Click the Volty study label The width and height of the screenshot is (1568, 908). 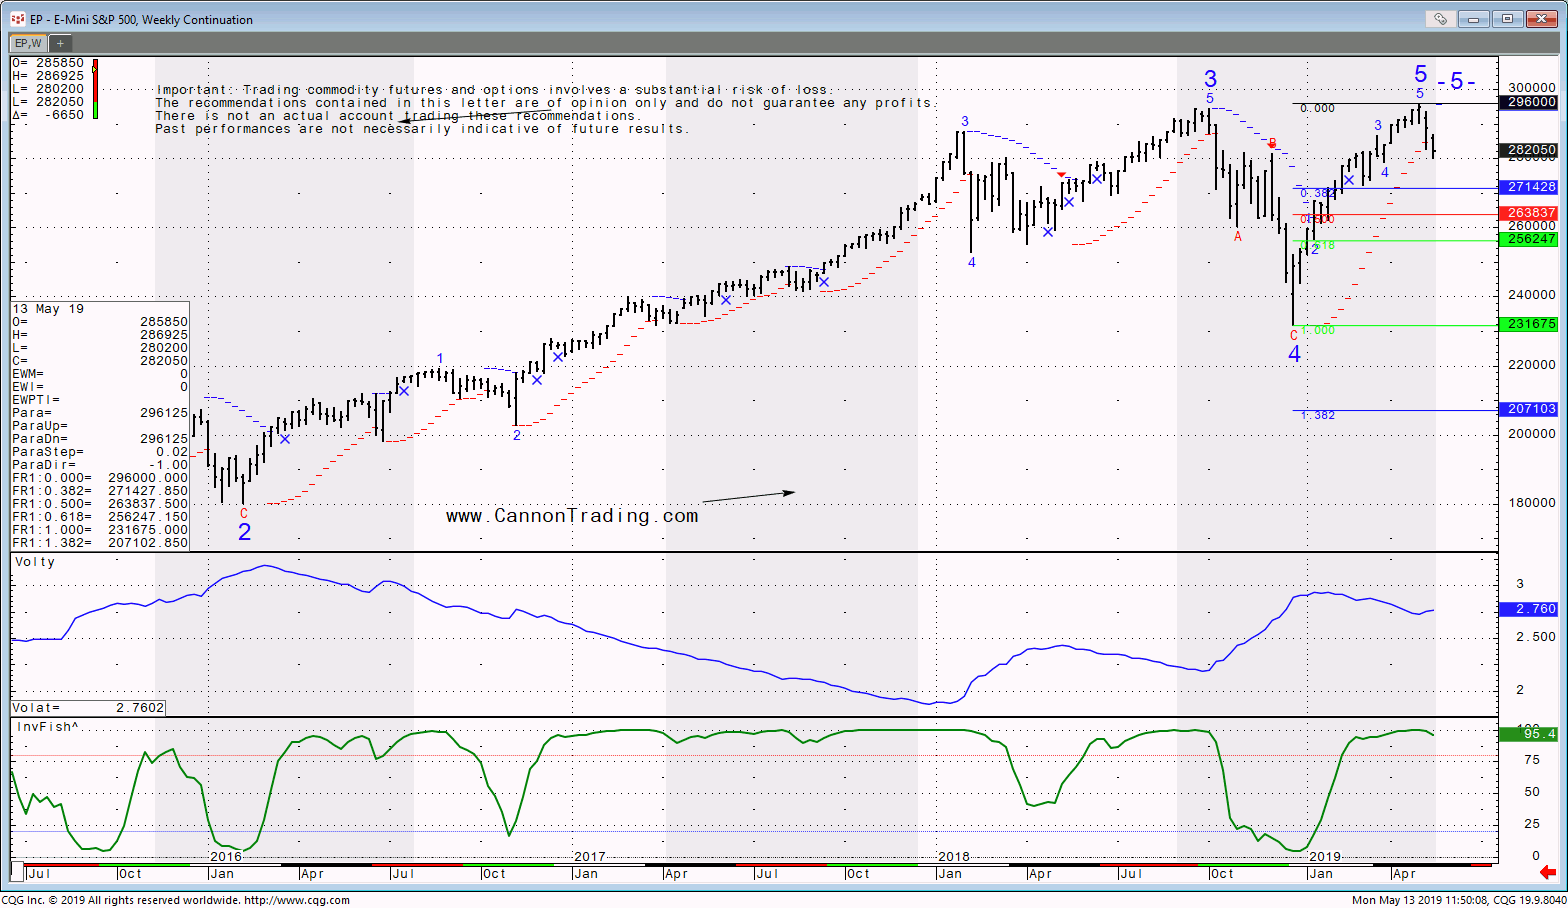(35, 562)
